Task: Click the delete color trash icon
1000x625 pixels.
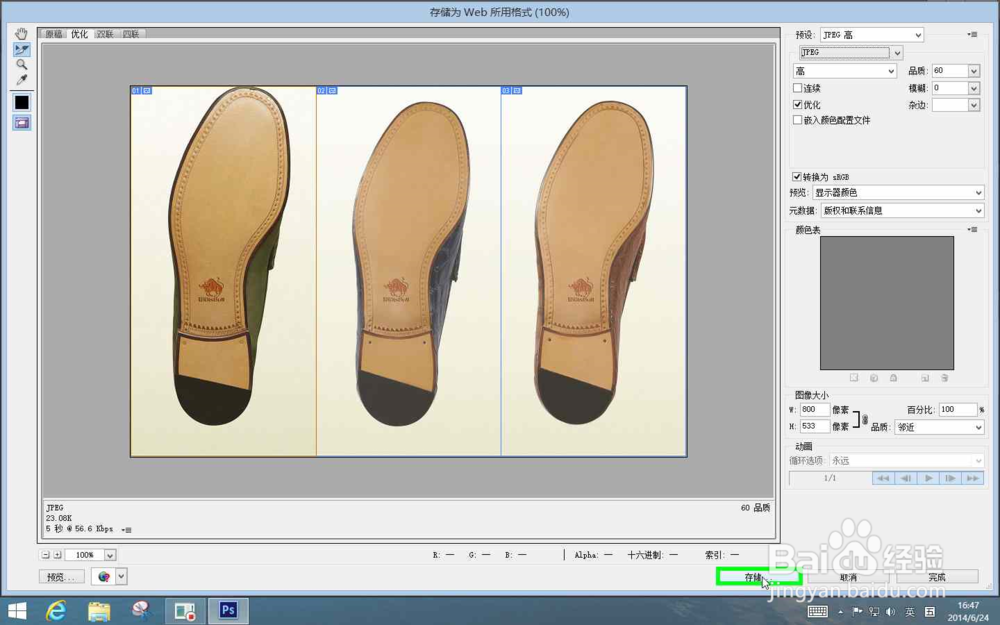Action: pos(945,378)
